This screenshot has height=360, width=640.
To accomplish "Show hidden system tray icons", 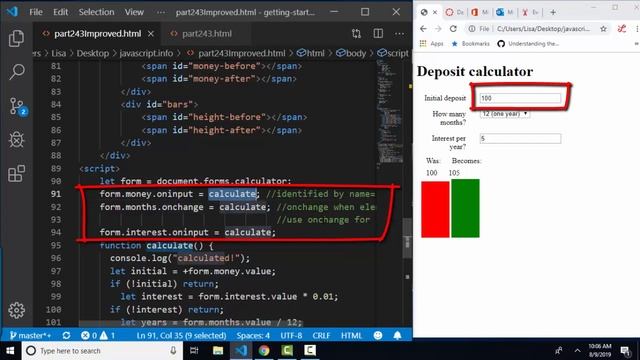I will tap(577, 351).
